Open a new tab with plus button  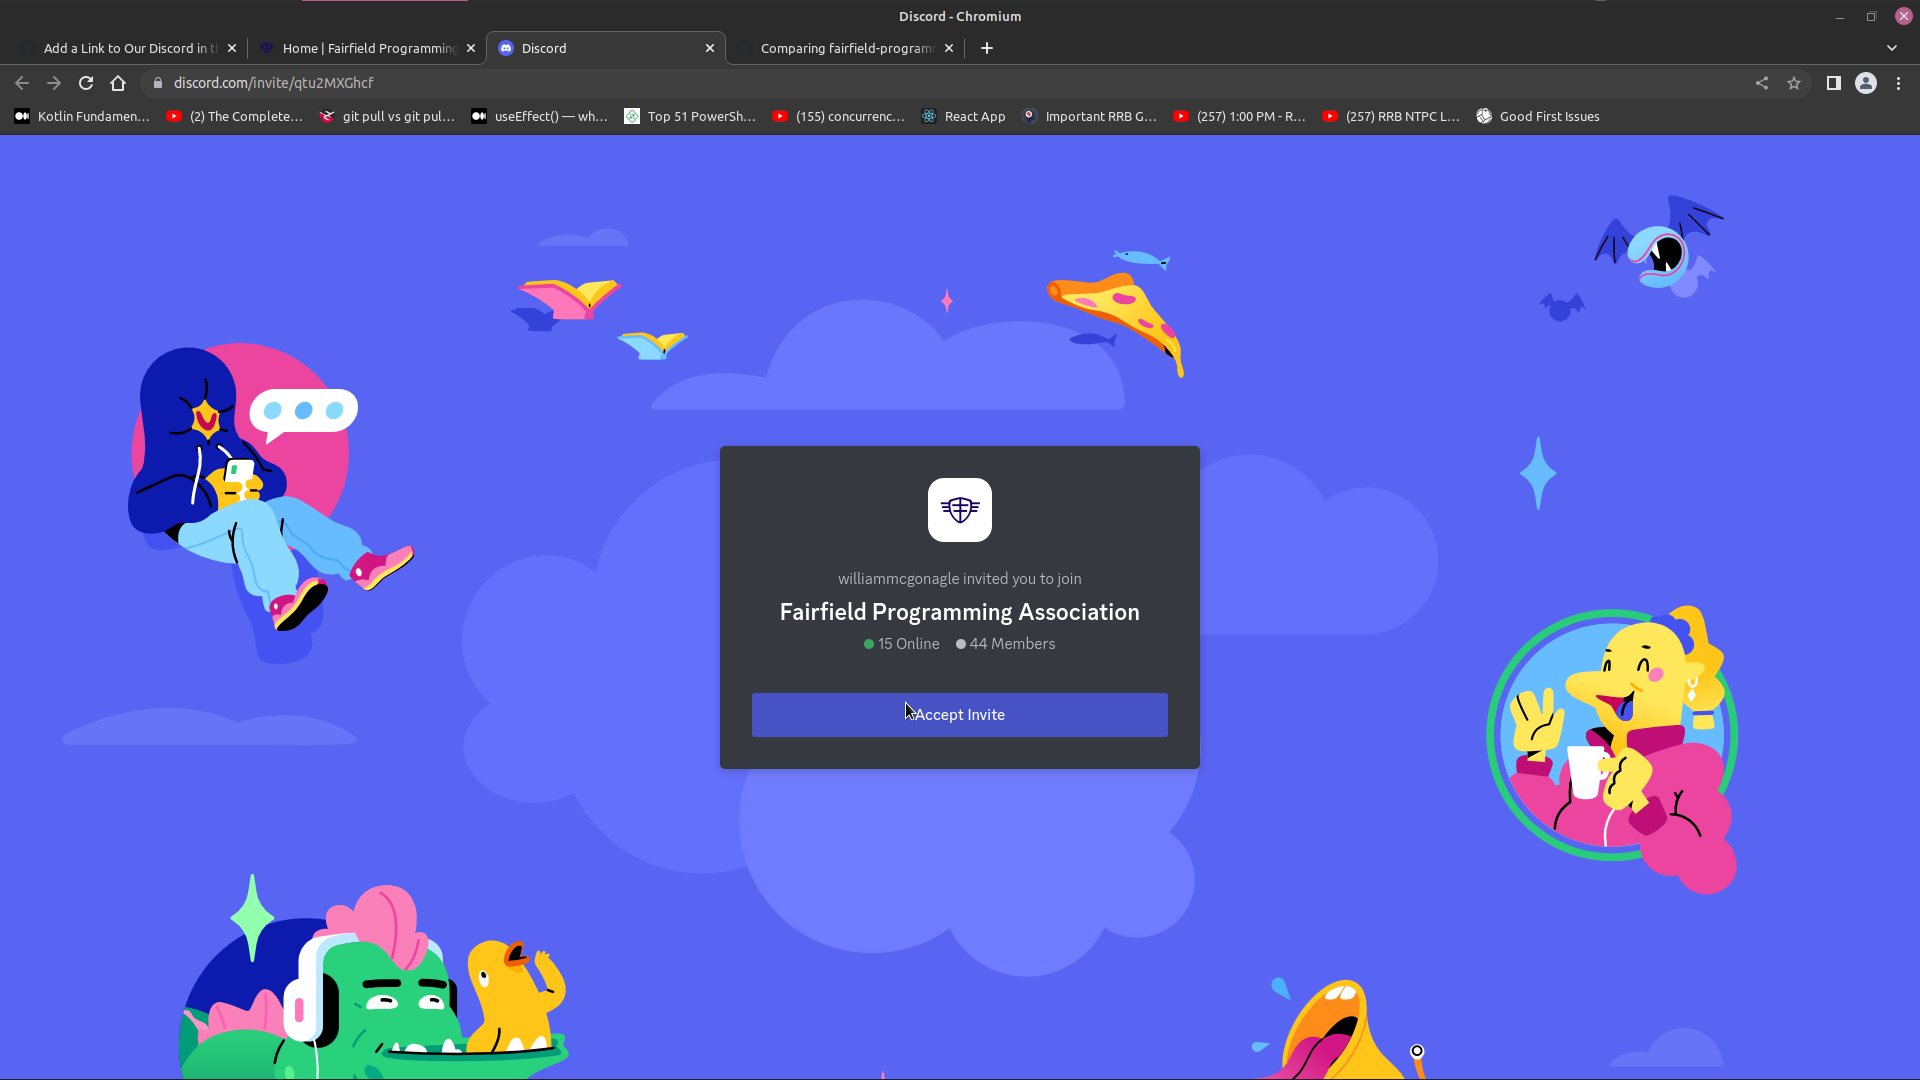987,48
